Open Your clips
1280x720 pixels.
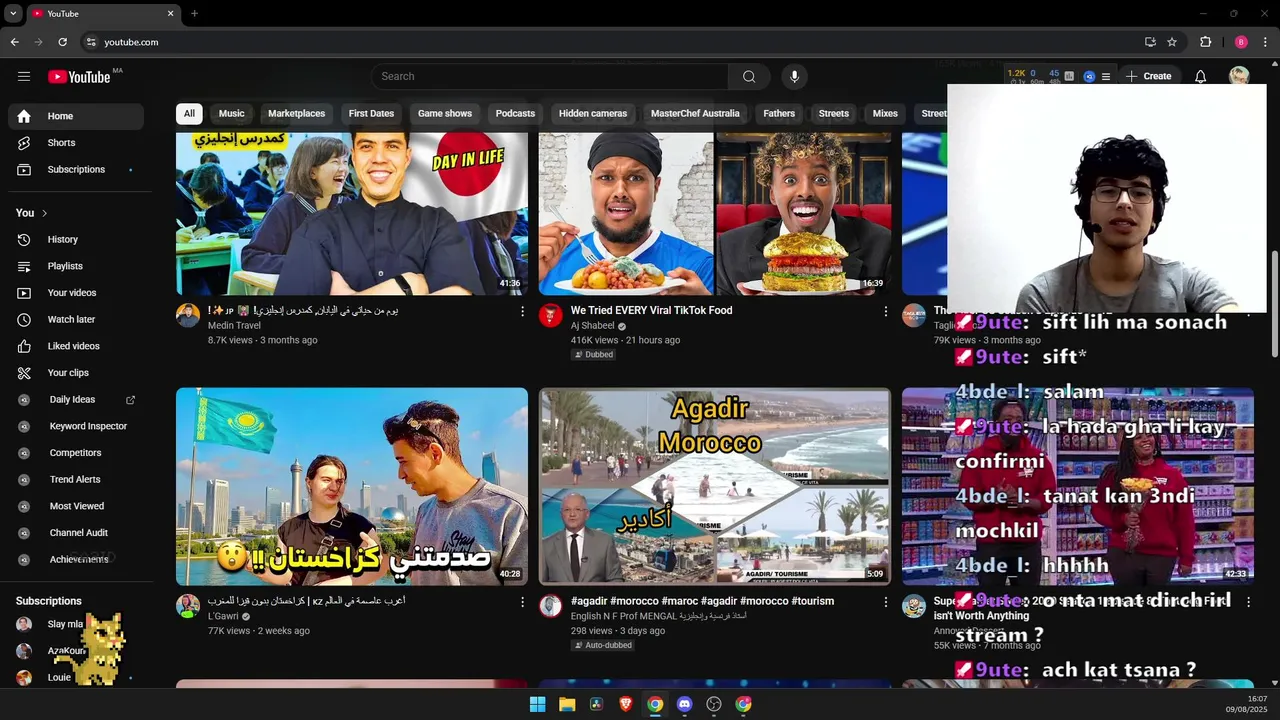[76, 373]
